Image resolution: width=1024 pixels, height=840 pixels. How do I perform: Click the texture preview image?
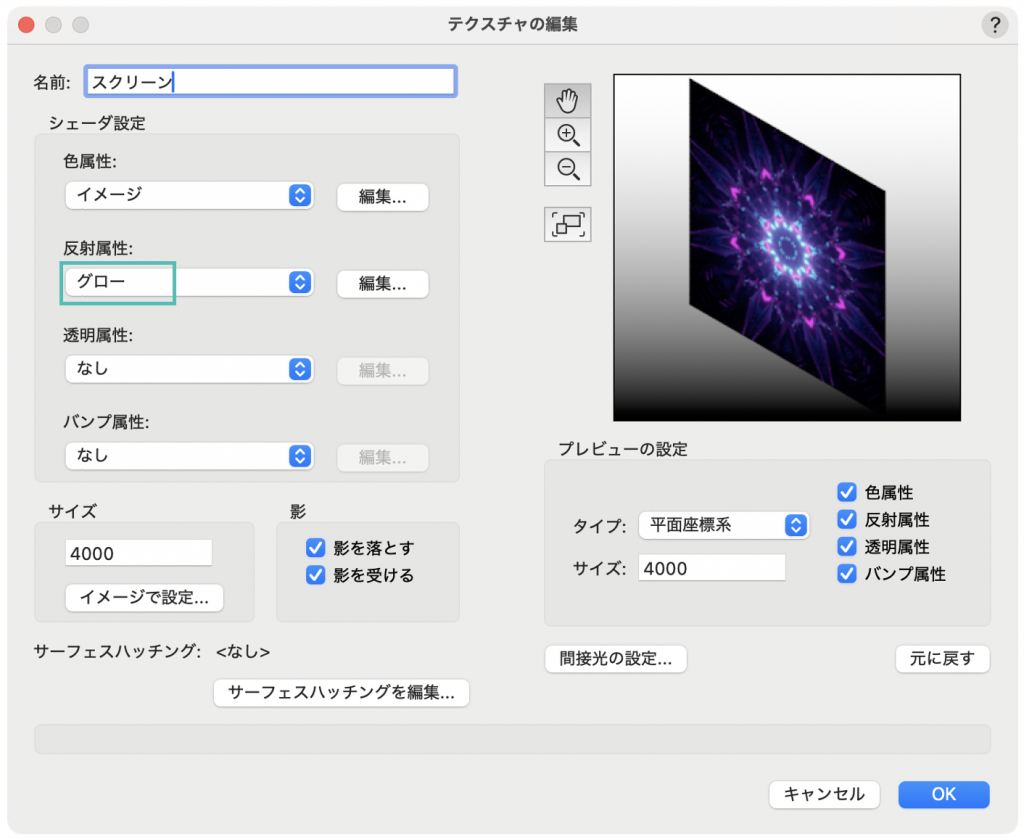pos(787,248)
